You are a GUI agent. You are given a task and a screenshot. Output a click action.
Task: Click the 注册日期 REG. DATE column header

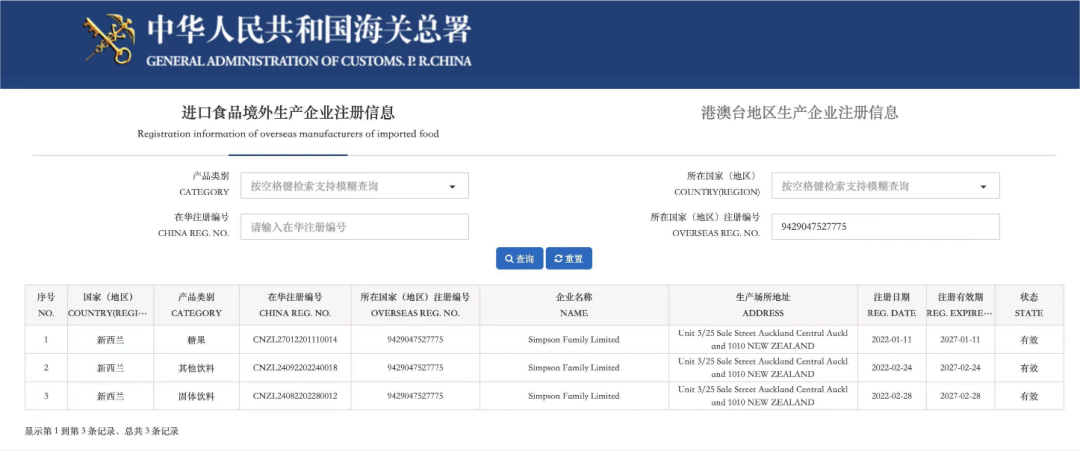point(891,305)
